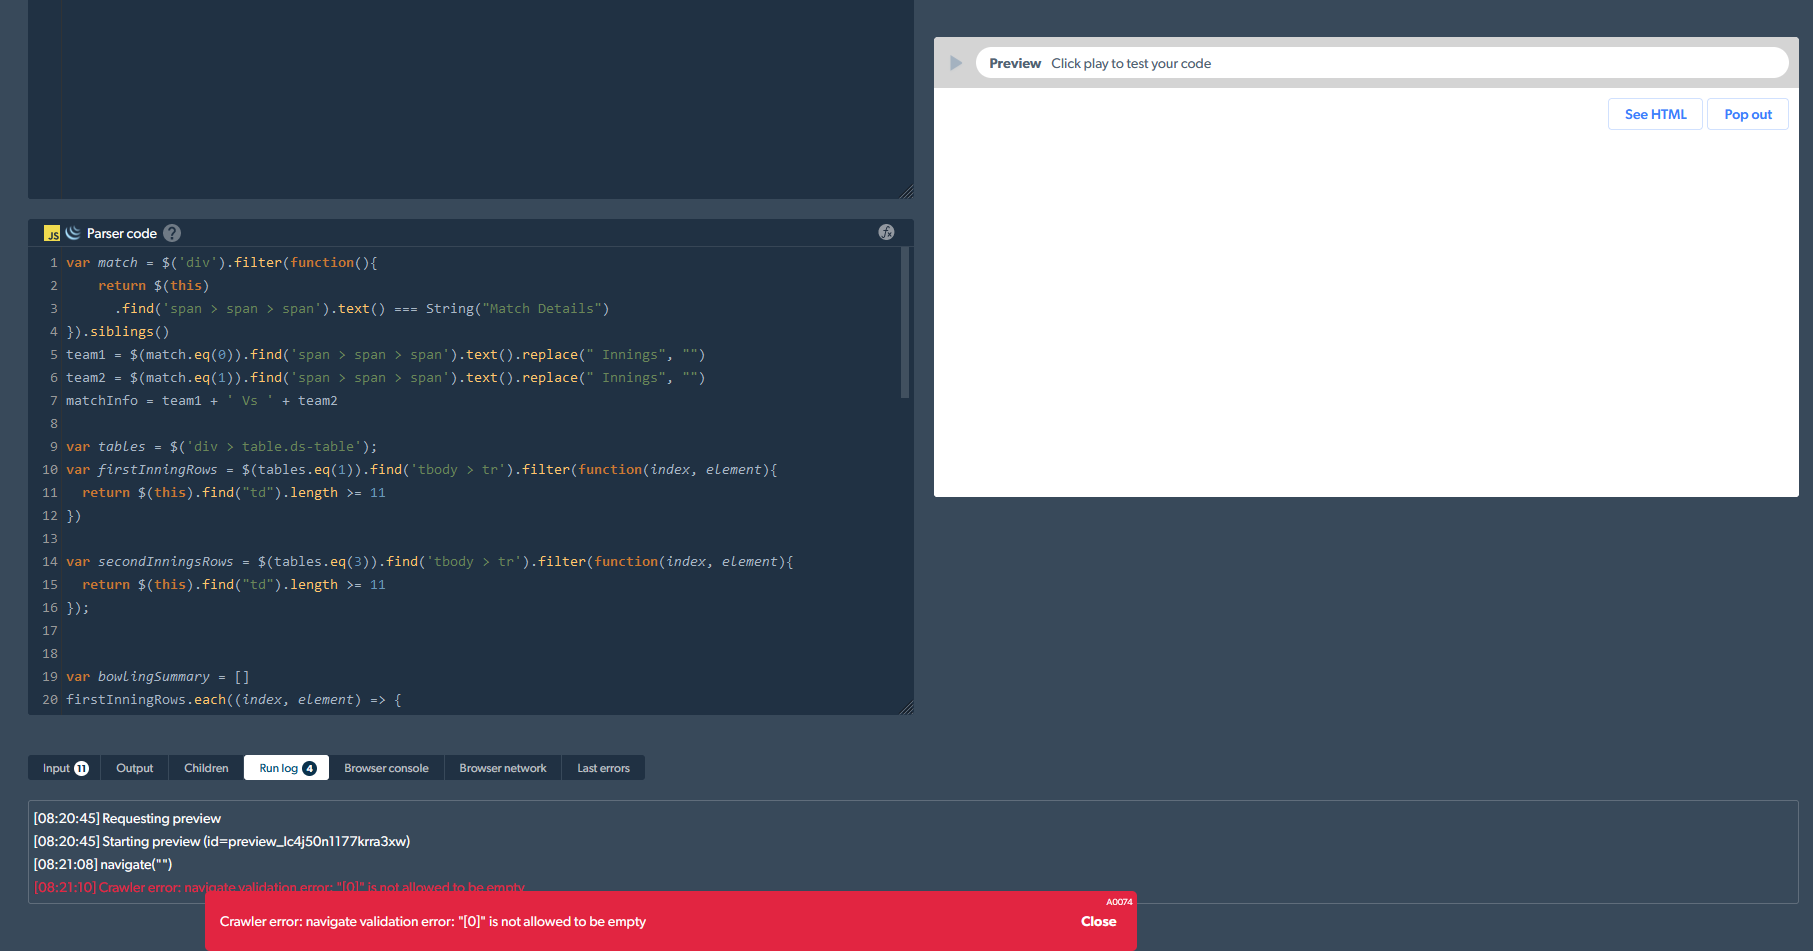
Task: Select the crawler error line in Run log
Action: tap(280, 887)
